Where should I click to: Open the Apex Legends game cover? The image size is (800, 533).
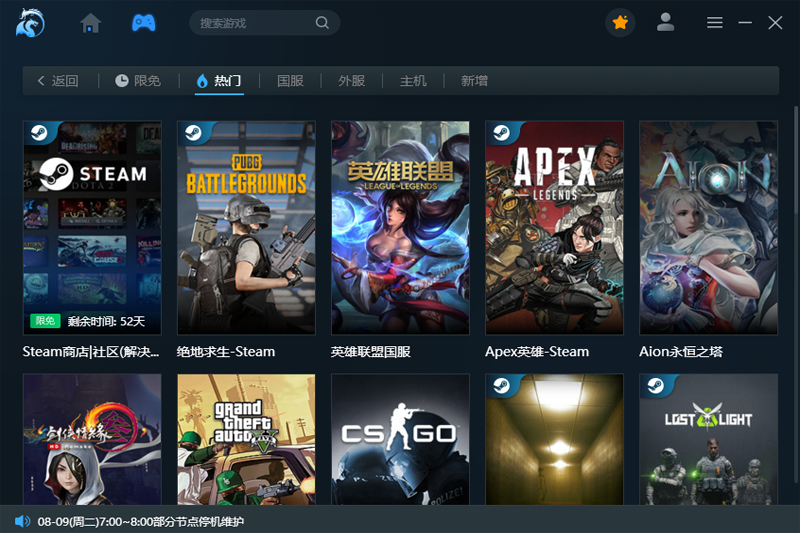tap(554, 227)
